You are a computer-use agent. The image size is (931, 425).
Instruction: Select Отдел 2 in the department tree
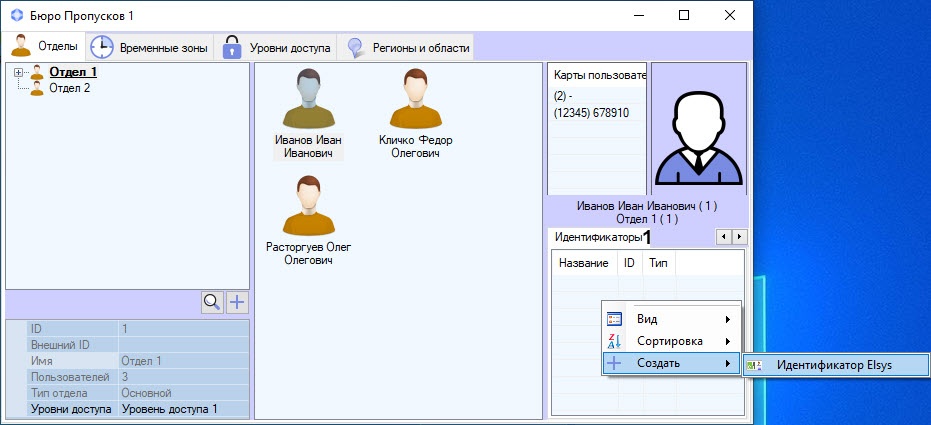pyautogui.click(x=69, y=88)
